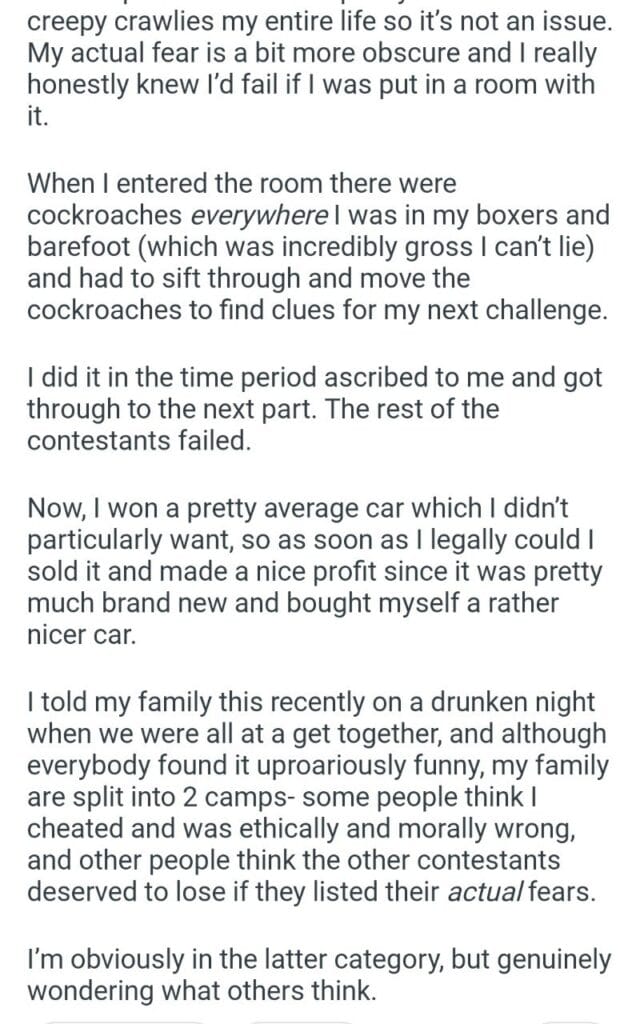This screenshot has width=644, height=1024.
Task: Click the paragraph starting "When I entered the room"
Action: coord(315,248)
